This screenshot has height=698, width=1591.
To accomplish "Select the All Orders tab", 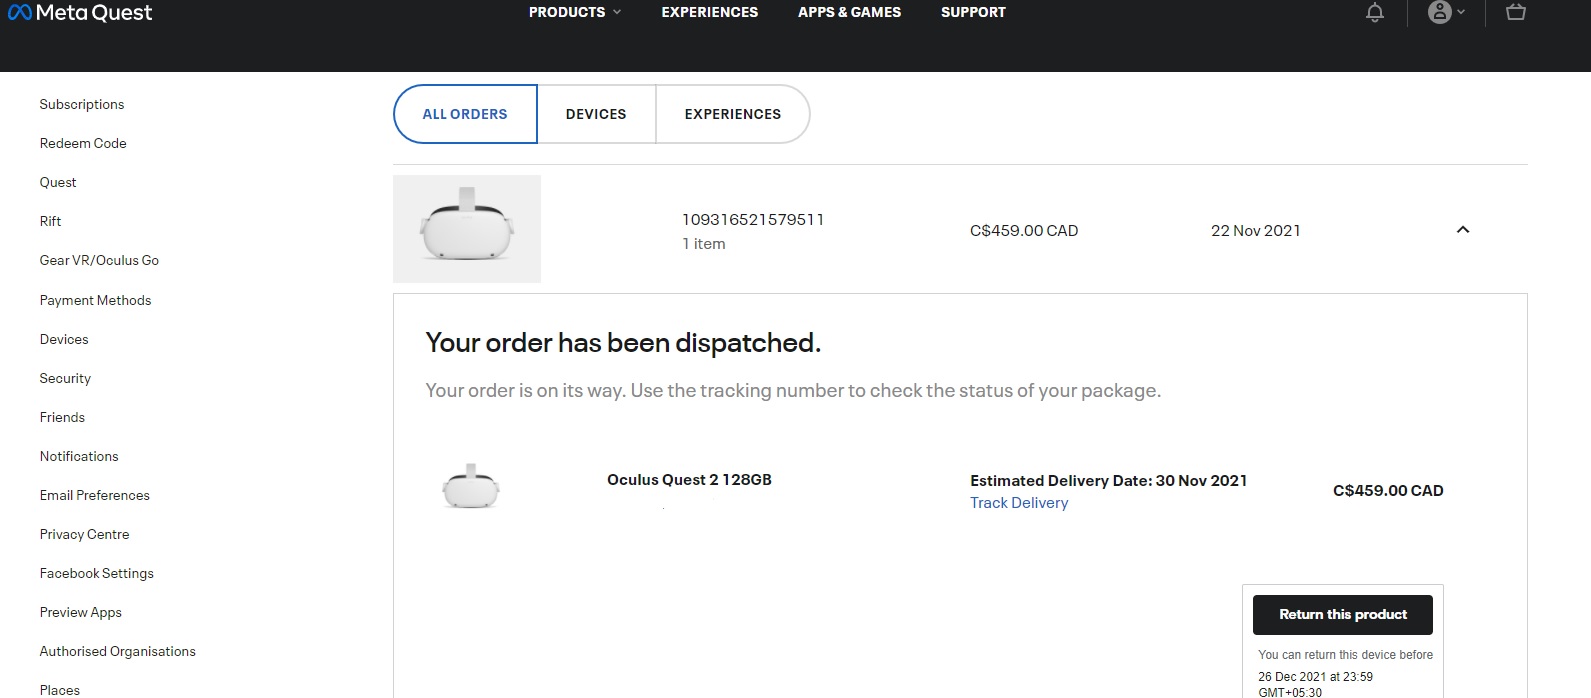I will pyautogui.click(x=465, y=114).
